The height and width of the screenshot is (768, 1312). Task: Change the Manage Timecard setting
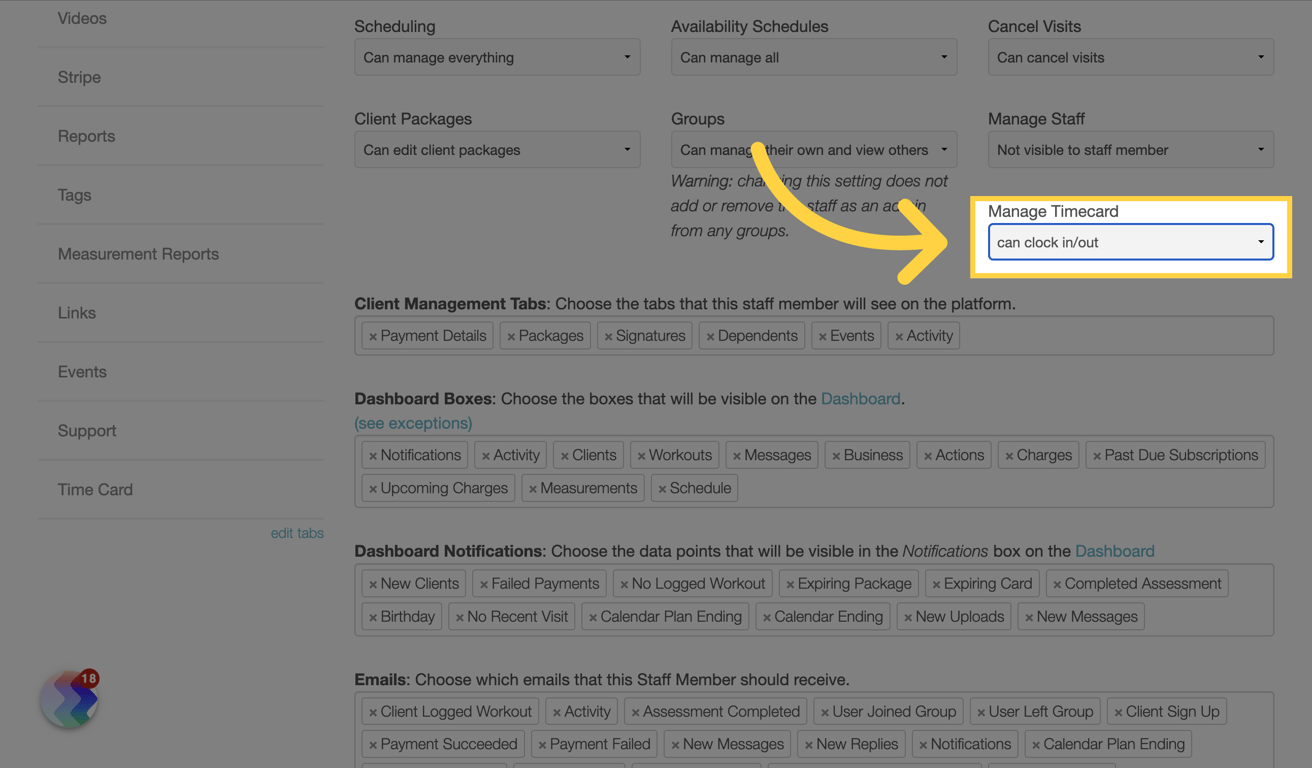(x=1130, y=242)
